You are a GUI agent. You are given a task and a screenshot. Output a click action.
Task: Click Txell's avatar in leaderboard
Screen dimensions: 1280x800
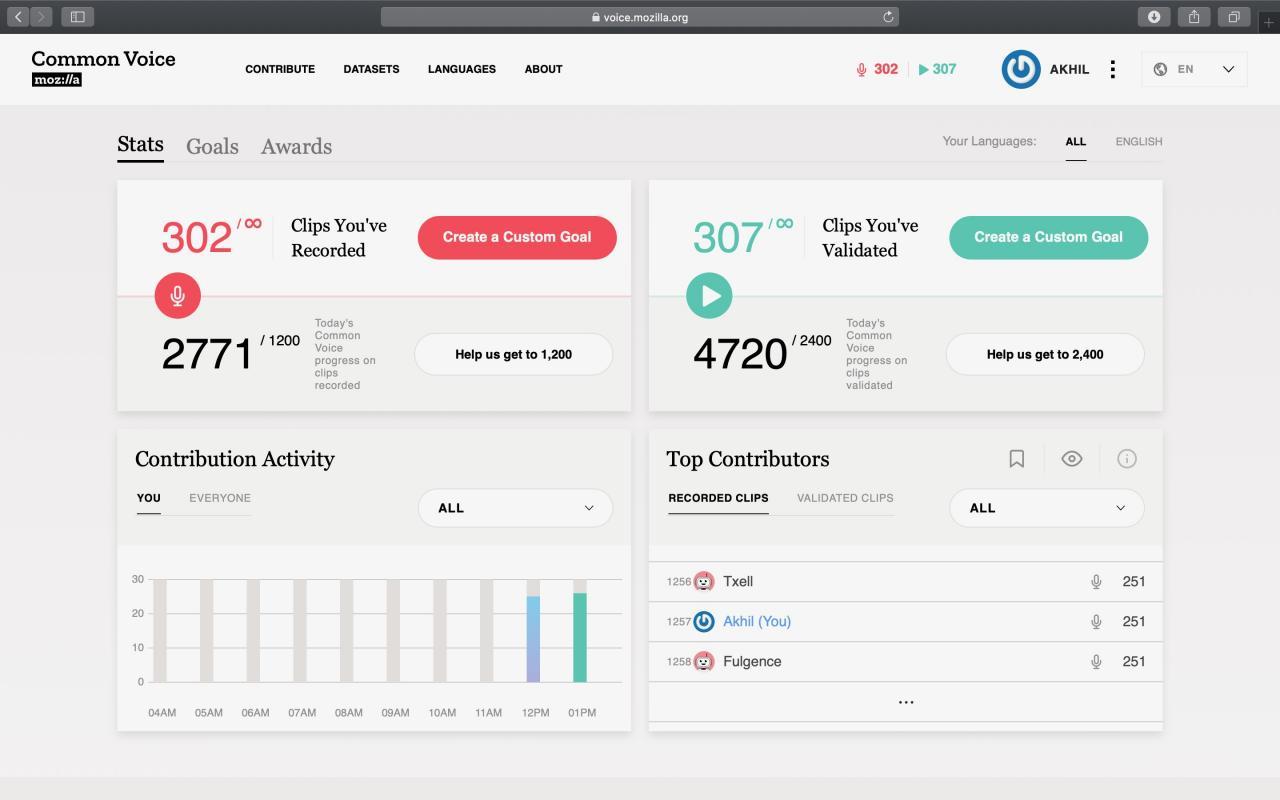pos(704,581)
